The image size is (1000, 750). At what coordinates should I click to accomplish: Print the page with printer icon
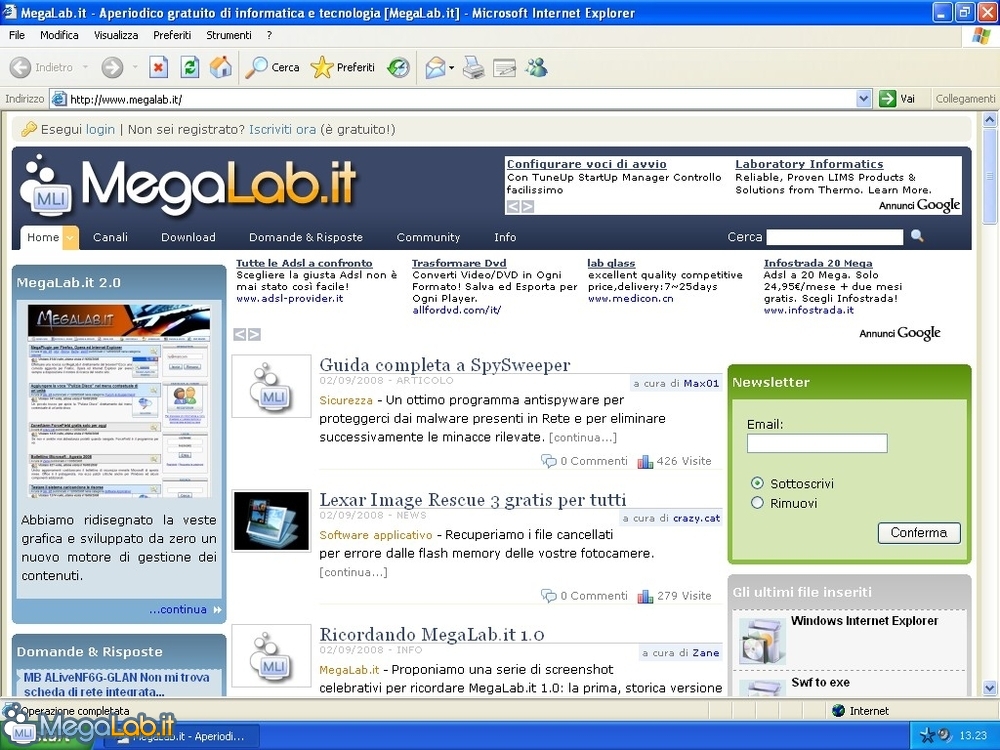tap(473, 67)
